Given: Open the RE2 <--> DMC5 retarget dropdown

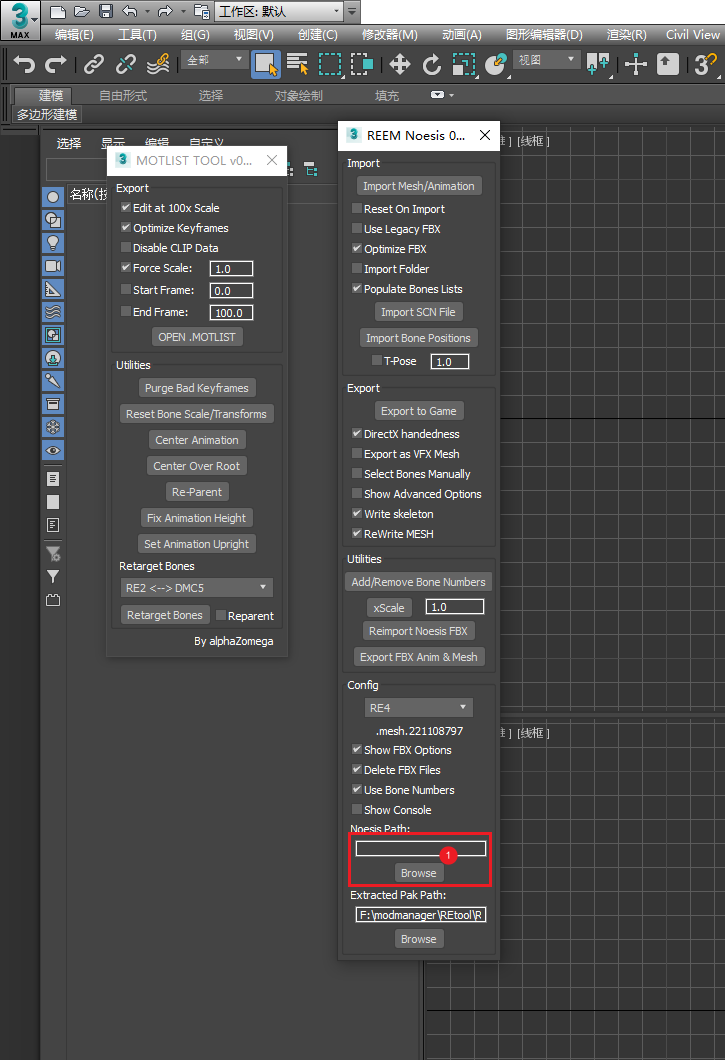Looking at the screenshot, I should (x=197, y=587).
